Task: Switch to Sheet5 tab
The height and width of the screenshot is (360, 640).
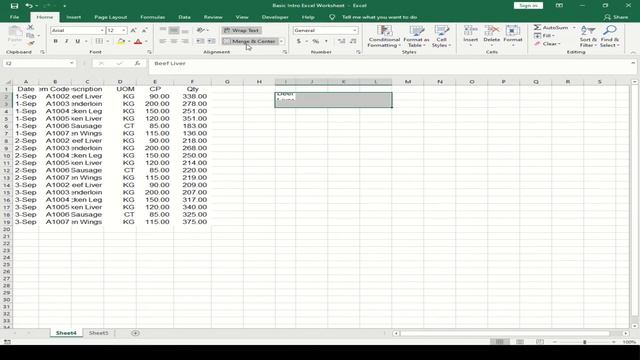Action: [x=98, y=333]
